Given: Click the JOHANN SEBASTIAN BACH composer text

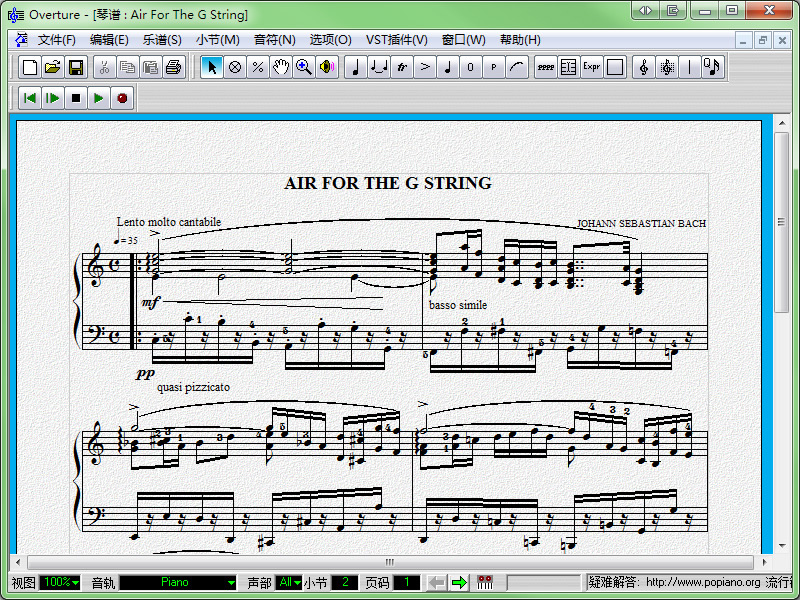Looking at the screenshot, I should [x=641, y=223].
